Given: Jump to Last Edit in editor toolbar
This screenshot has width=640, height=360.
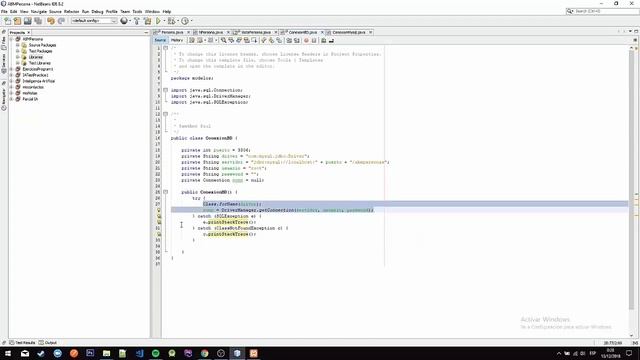Looking at the screenshot, I should 191,40.
